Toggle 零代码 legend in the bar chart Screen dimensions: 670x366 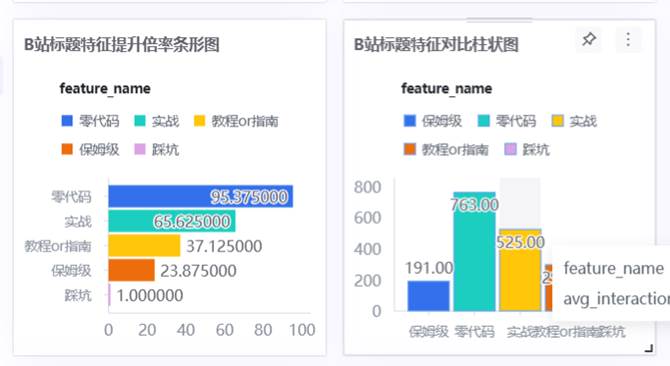(x=90, y=121)
